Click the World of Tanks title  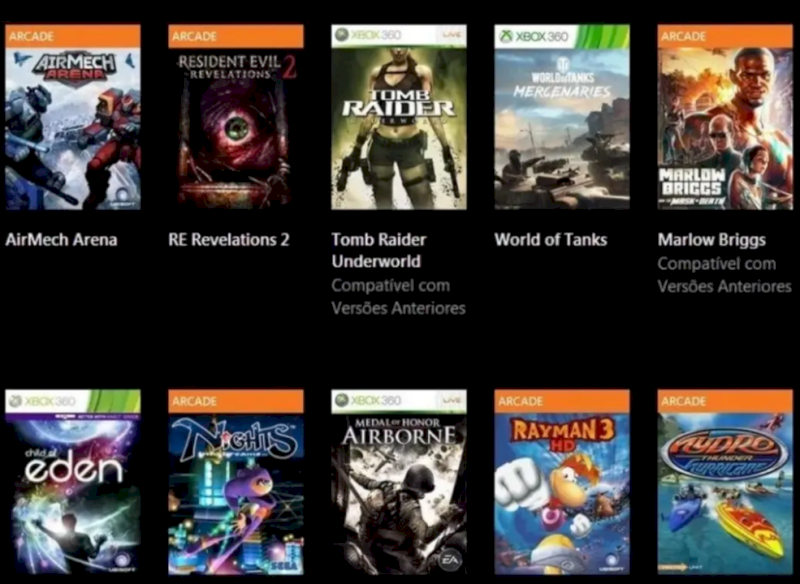coord(551,240)
